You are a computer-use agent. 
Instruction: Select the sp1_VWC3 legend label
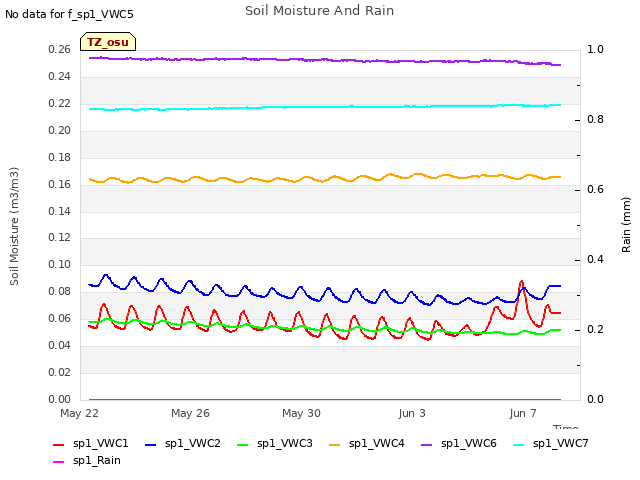pyautogui.click(x=284, y=444)
